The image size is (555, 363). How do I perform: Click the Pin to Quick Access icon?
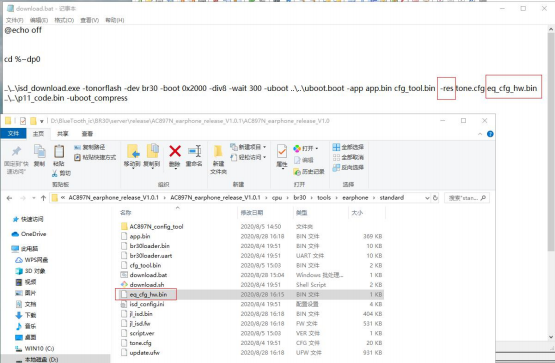16,151
